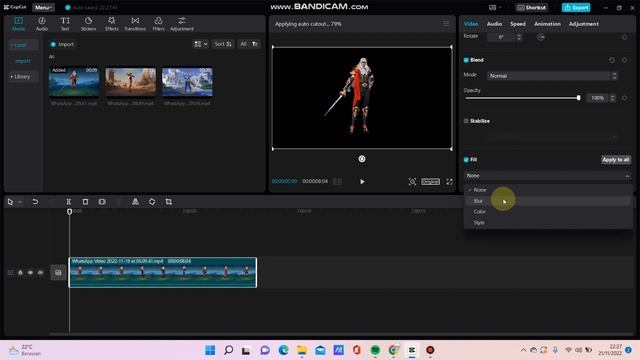This screenshot has width=640, height=360.
Task: Click the Opacity percentage field
Action: point(598,98)
